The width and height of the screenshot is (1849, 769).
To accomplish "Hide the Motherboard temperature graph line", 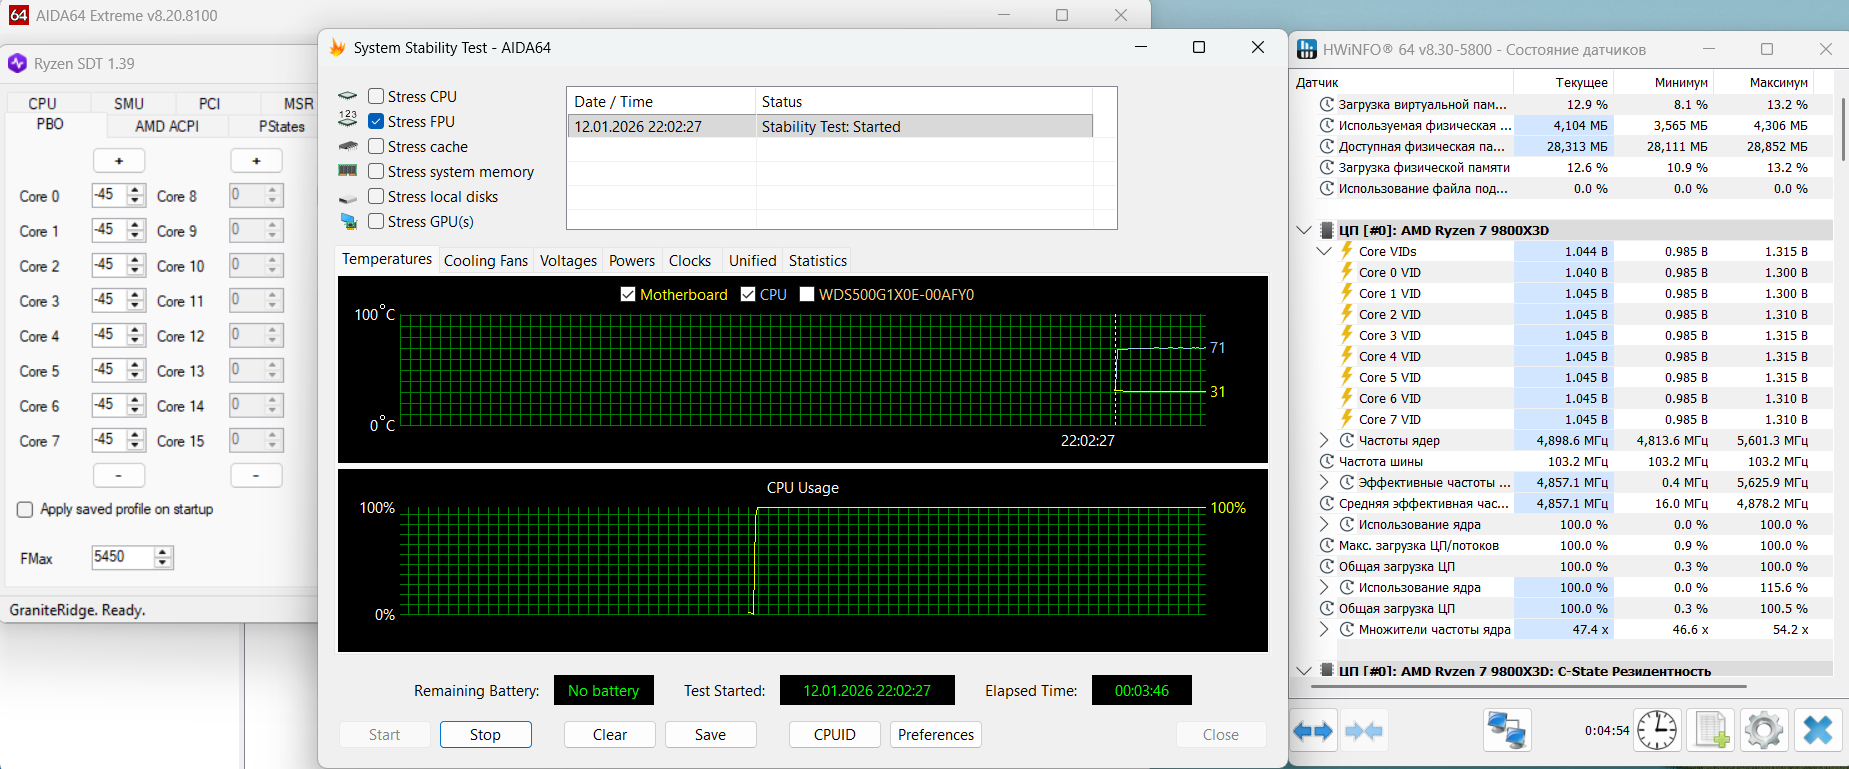I will tap(628, 294).
